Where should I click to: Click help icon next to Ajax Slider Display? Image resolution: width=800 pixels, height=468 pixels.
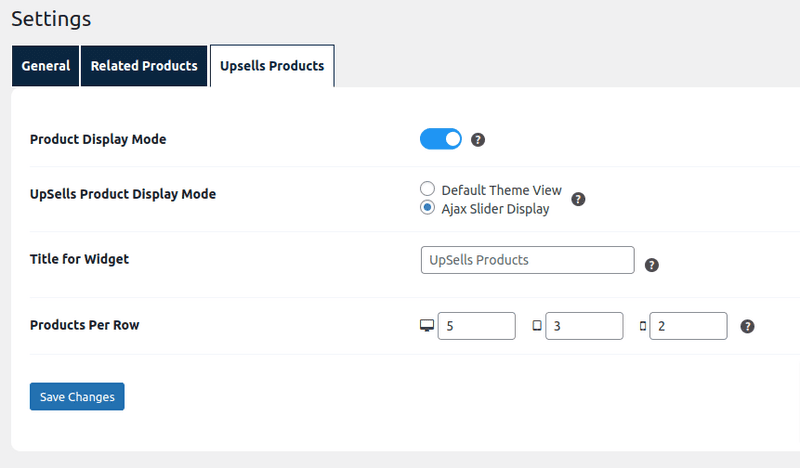coord(578,199)
